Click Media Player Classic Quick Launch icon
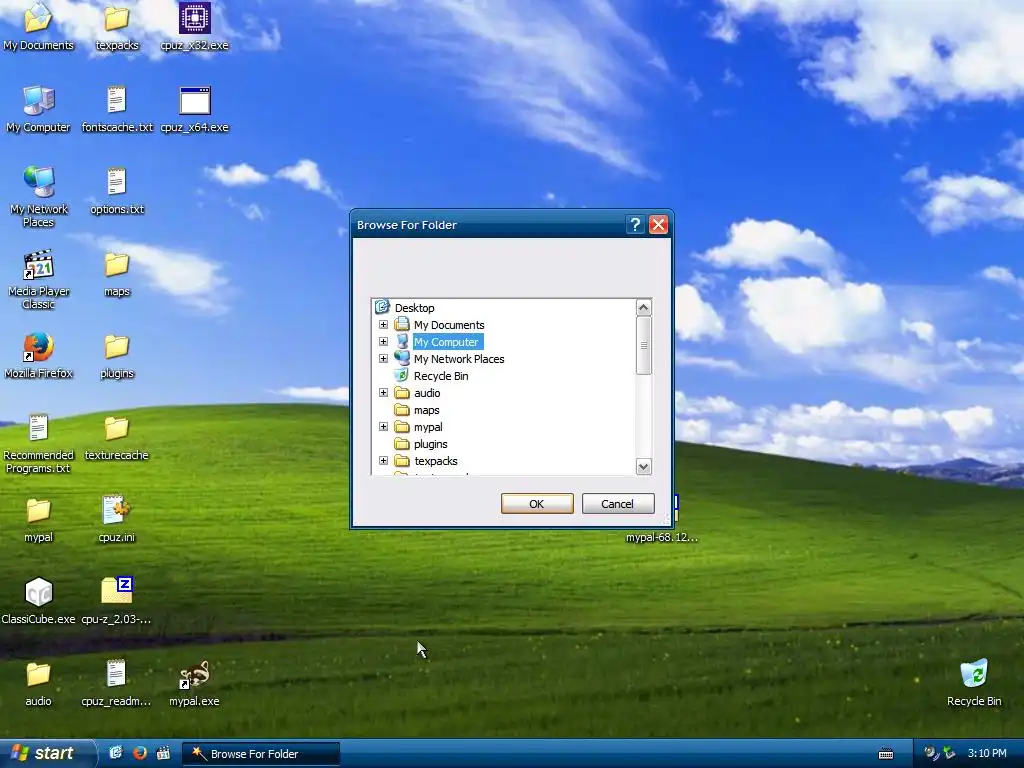1024x768 pixels. 163,753
